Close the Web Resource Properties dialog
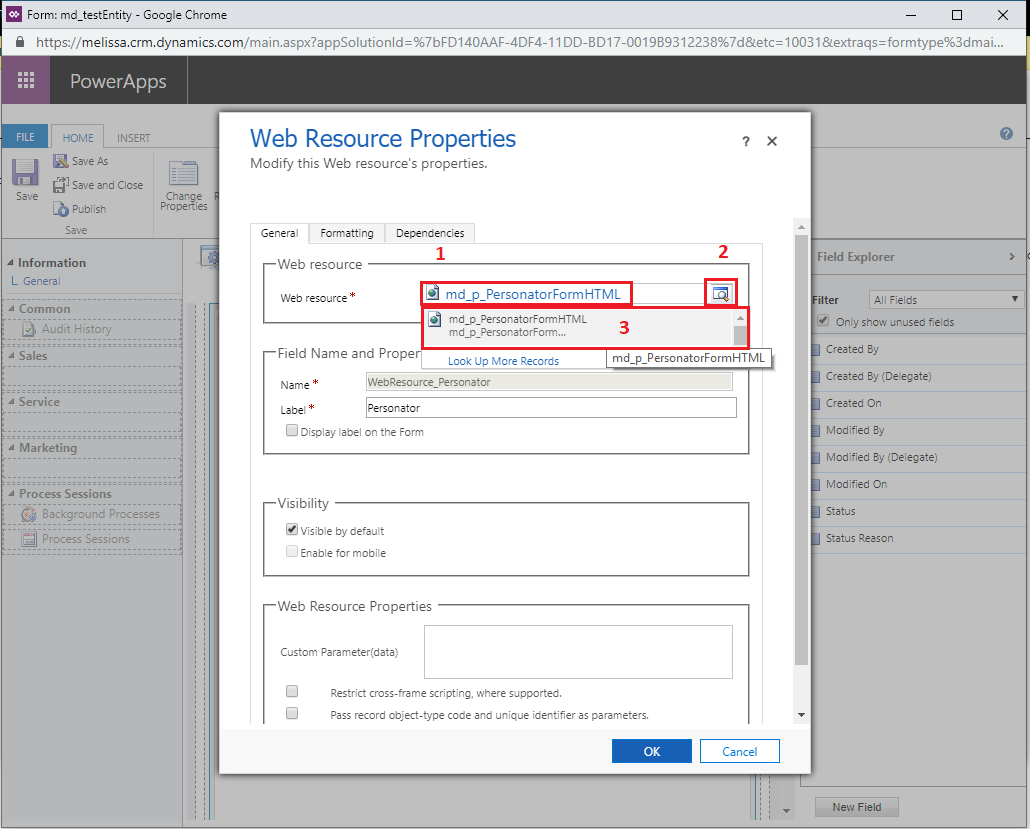 (772, 141)
